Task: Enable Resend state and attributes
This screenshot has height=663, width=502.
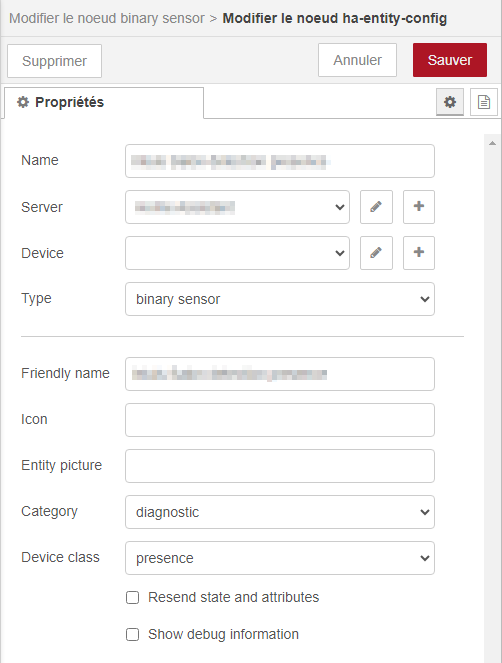Action: coord(132,597)
